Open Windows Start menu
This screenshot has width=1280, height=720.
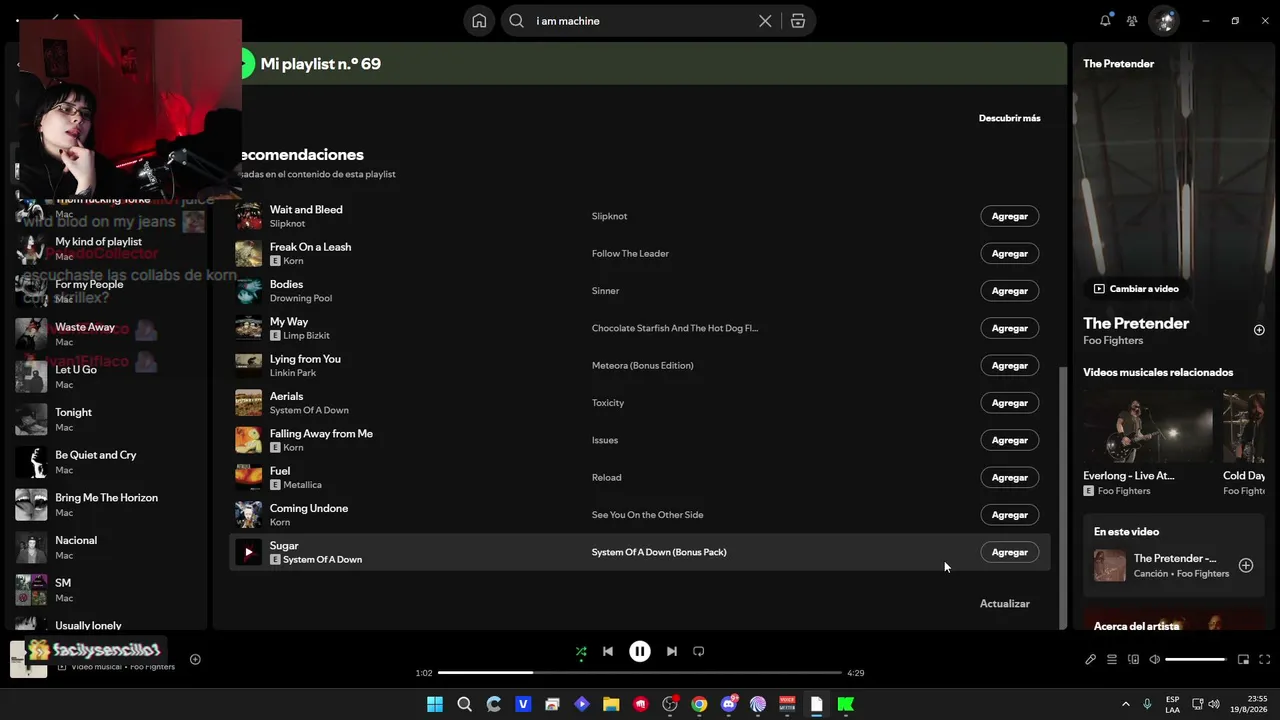click(435, 704)
